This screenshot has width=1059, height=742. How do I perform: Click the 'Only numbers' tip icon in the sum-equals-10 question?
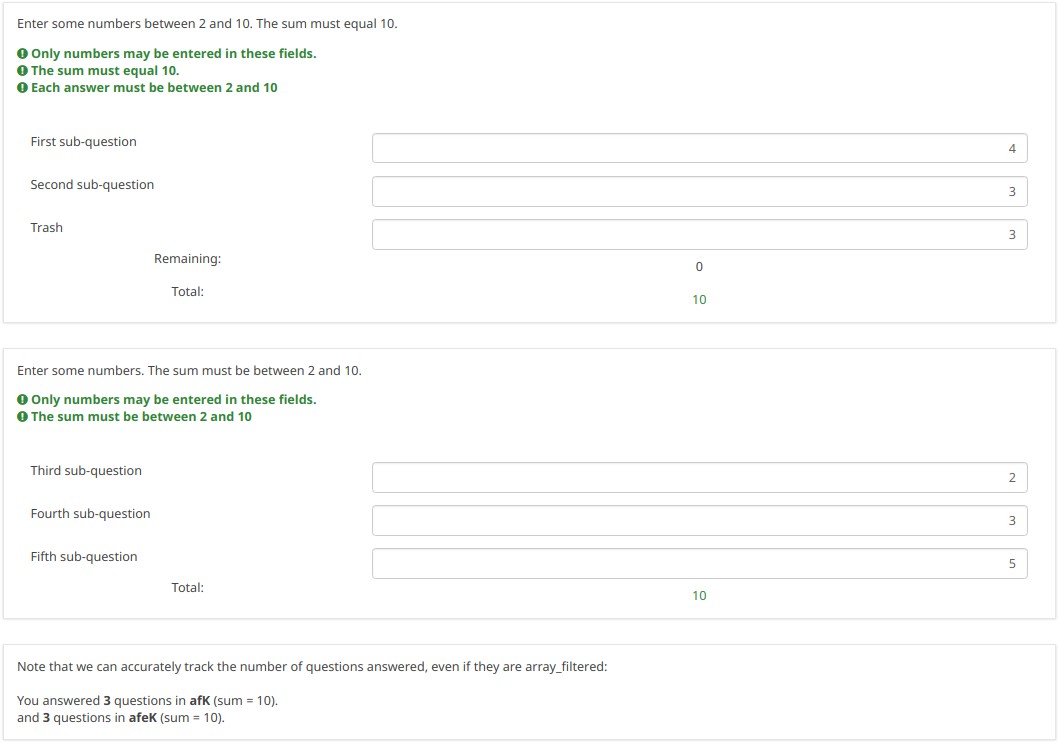(x=22, y=54)
